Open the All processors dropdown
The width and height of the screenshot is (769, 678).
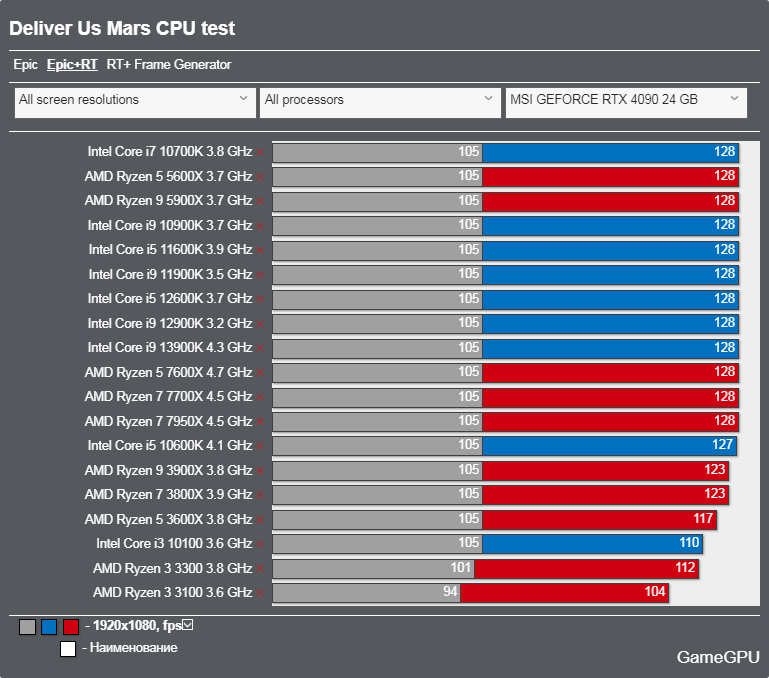pos(380,103)
